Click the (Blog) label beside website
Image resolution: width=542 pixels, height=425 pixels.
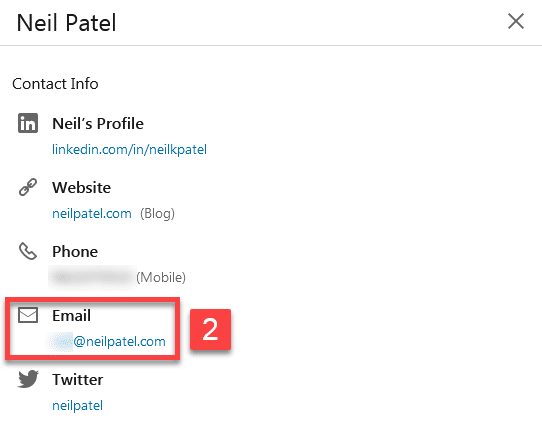coord(157,214)
